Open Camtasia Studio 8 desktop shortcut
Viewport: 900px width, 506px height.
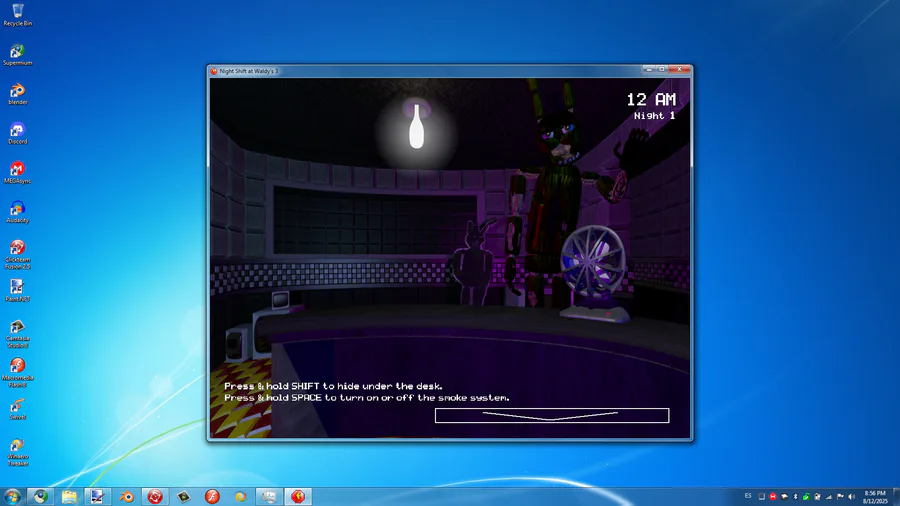click(18, 333)
